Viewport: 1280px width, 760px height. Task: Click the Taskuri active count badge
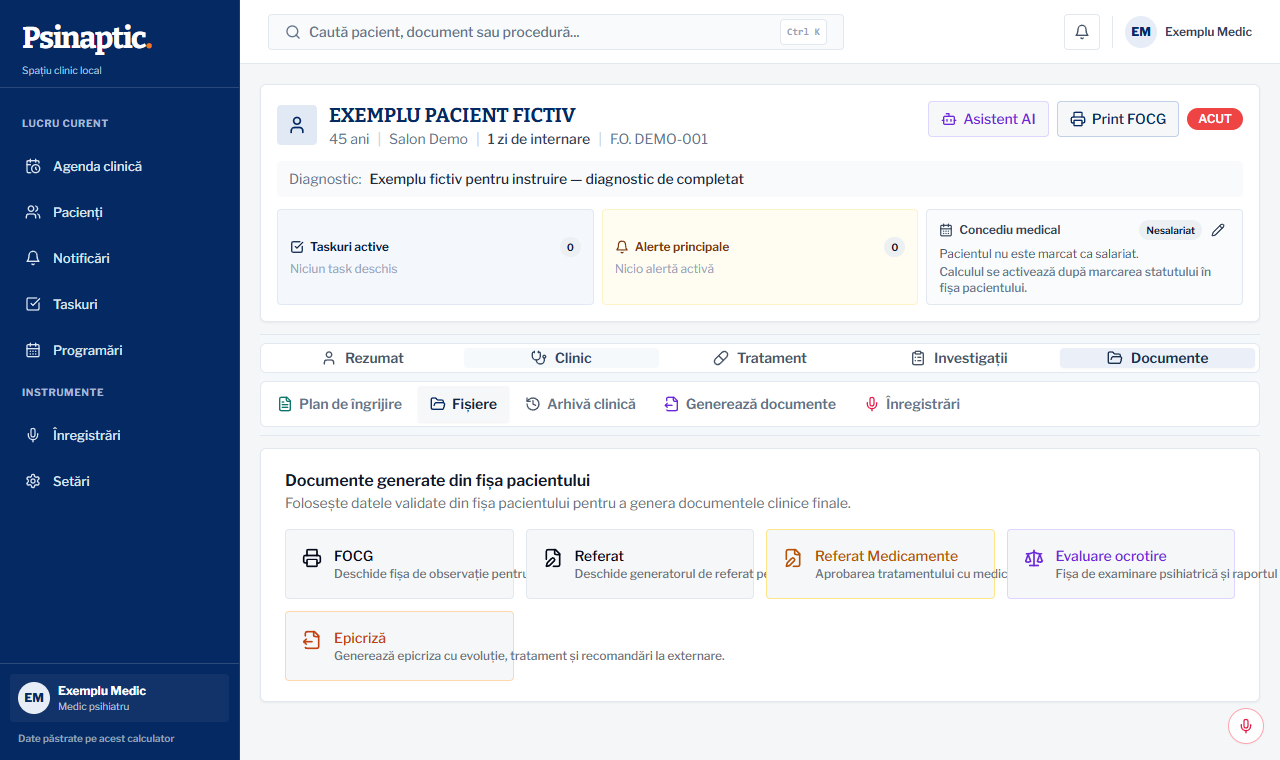pos(570,247)
